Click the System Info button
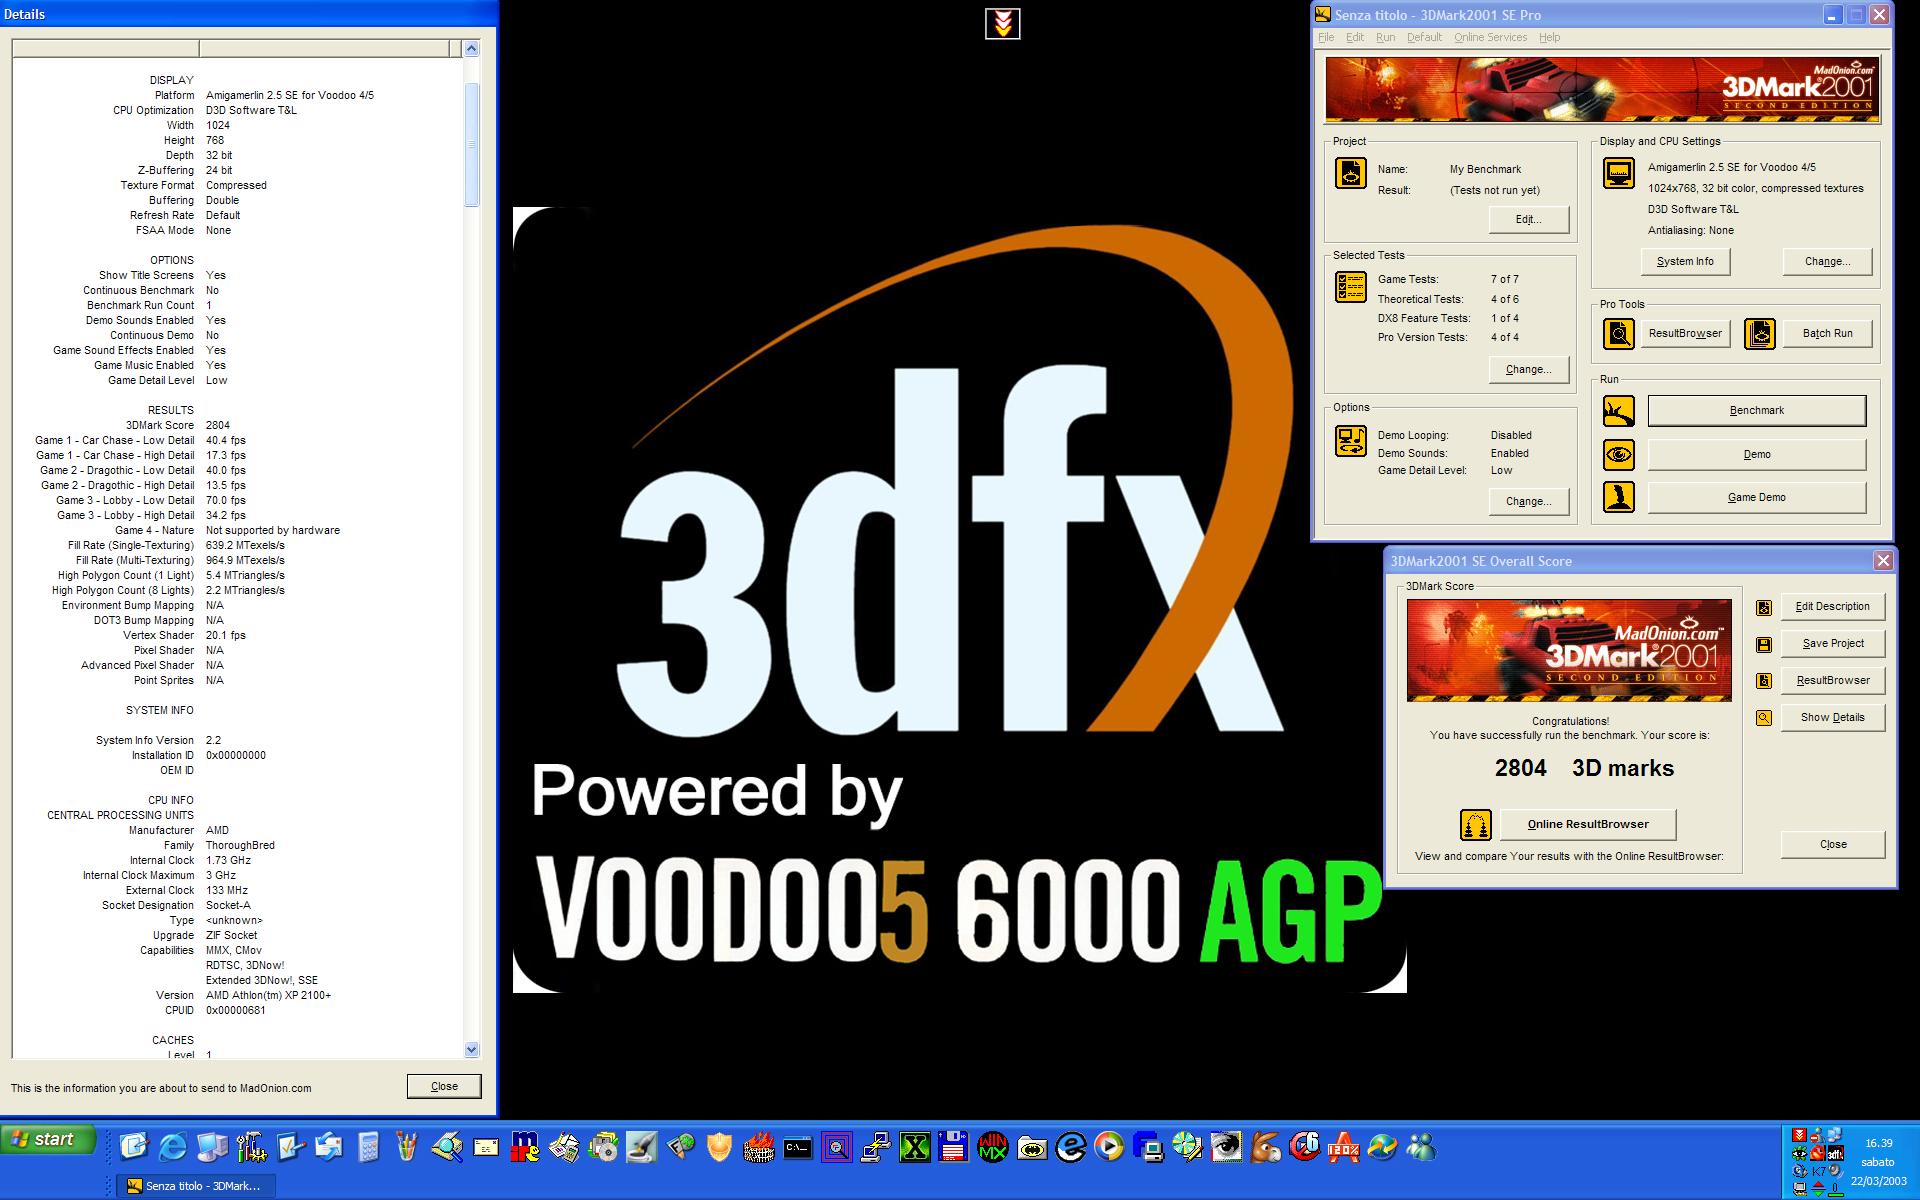This screenshot has width=1920, height=1200. [1685, 262]
